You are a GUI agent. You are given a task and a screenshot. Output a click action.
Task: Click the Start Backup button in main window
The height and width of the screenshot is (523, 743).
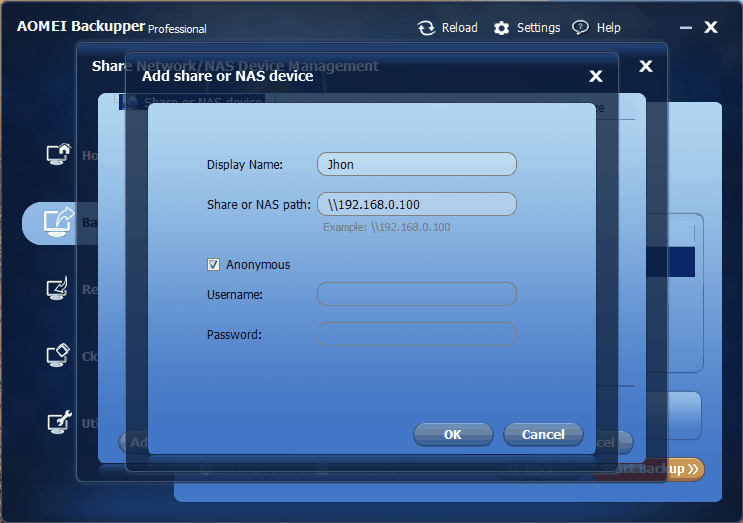(649, 469)
